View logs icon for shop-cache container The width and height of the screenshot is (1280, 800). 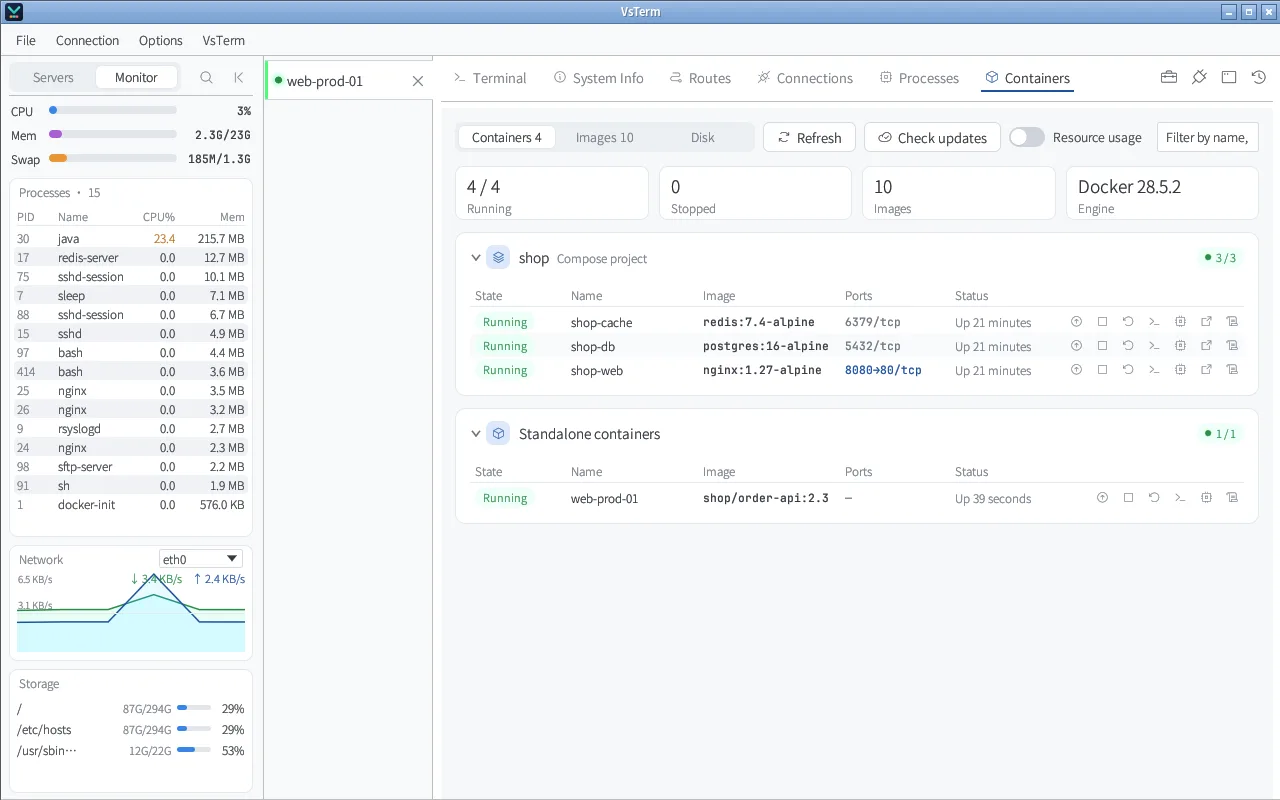pyautogui.click(x=1232, y=322)
